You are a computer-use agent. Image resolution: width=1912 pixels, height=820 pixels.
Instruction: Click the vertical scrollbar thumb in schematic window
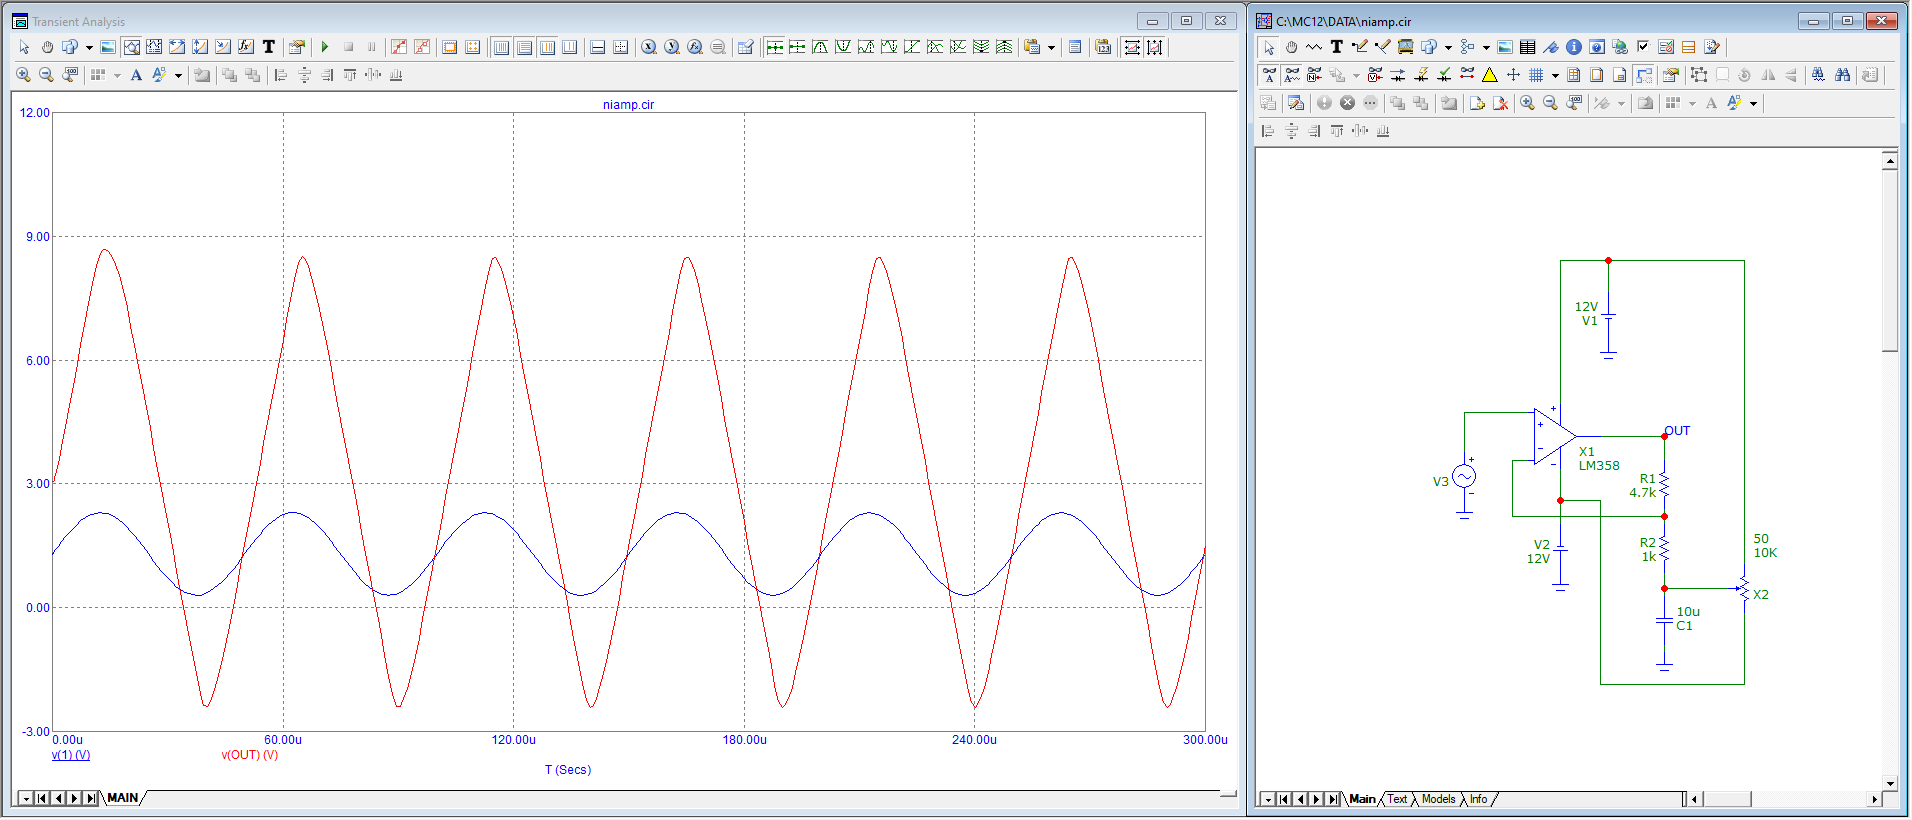pyautogui.click(x=1889, y=261)
